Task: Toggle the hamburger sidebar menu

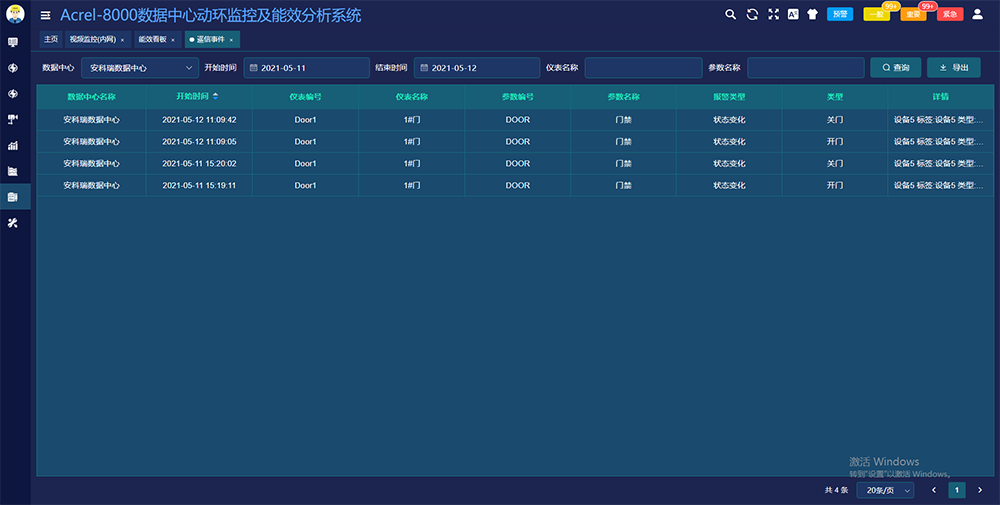Action: [45, 15]
